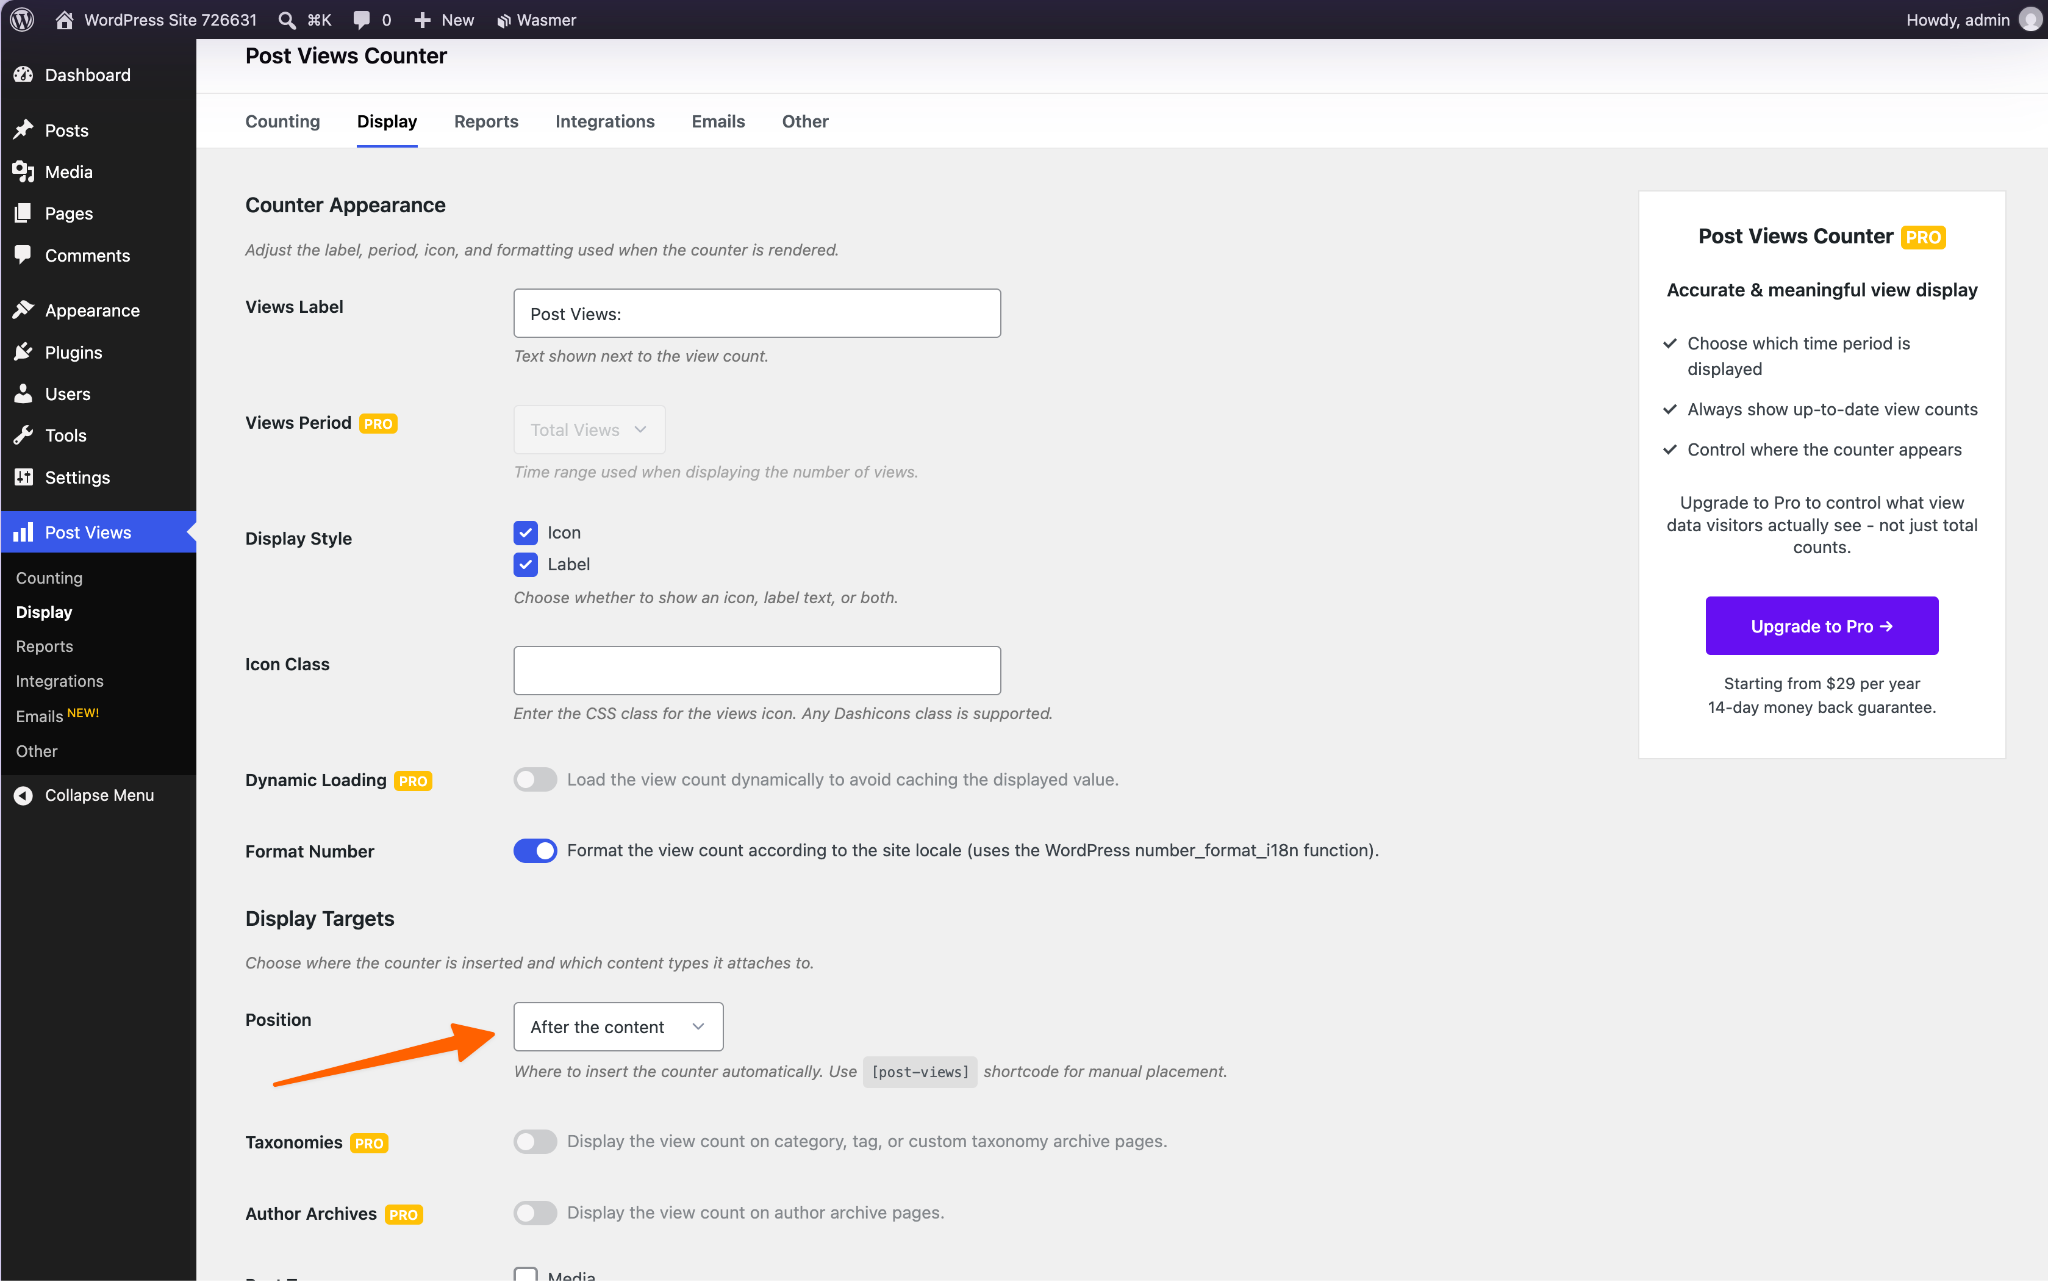The height and width of the screenshot is (1281, 2048).
Task: Turn off the Format Number toggle
Action: [x=535, y=850]
